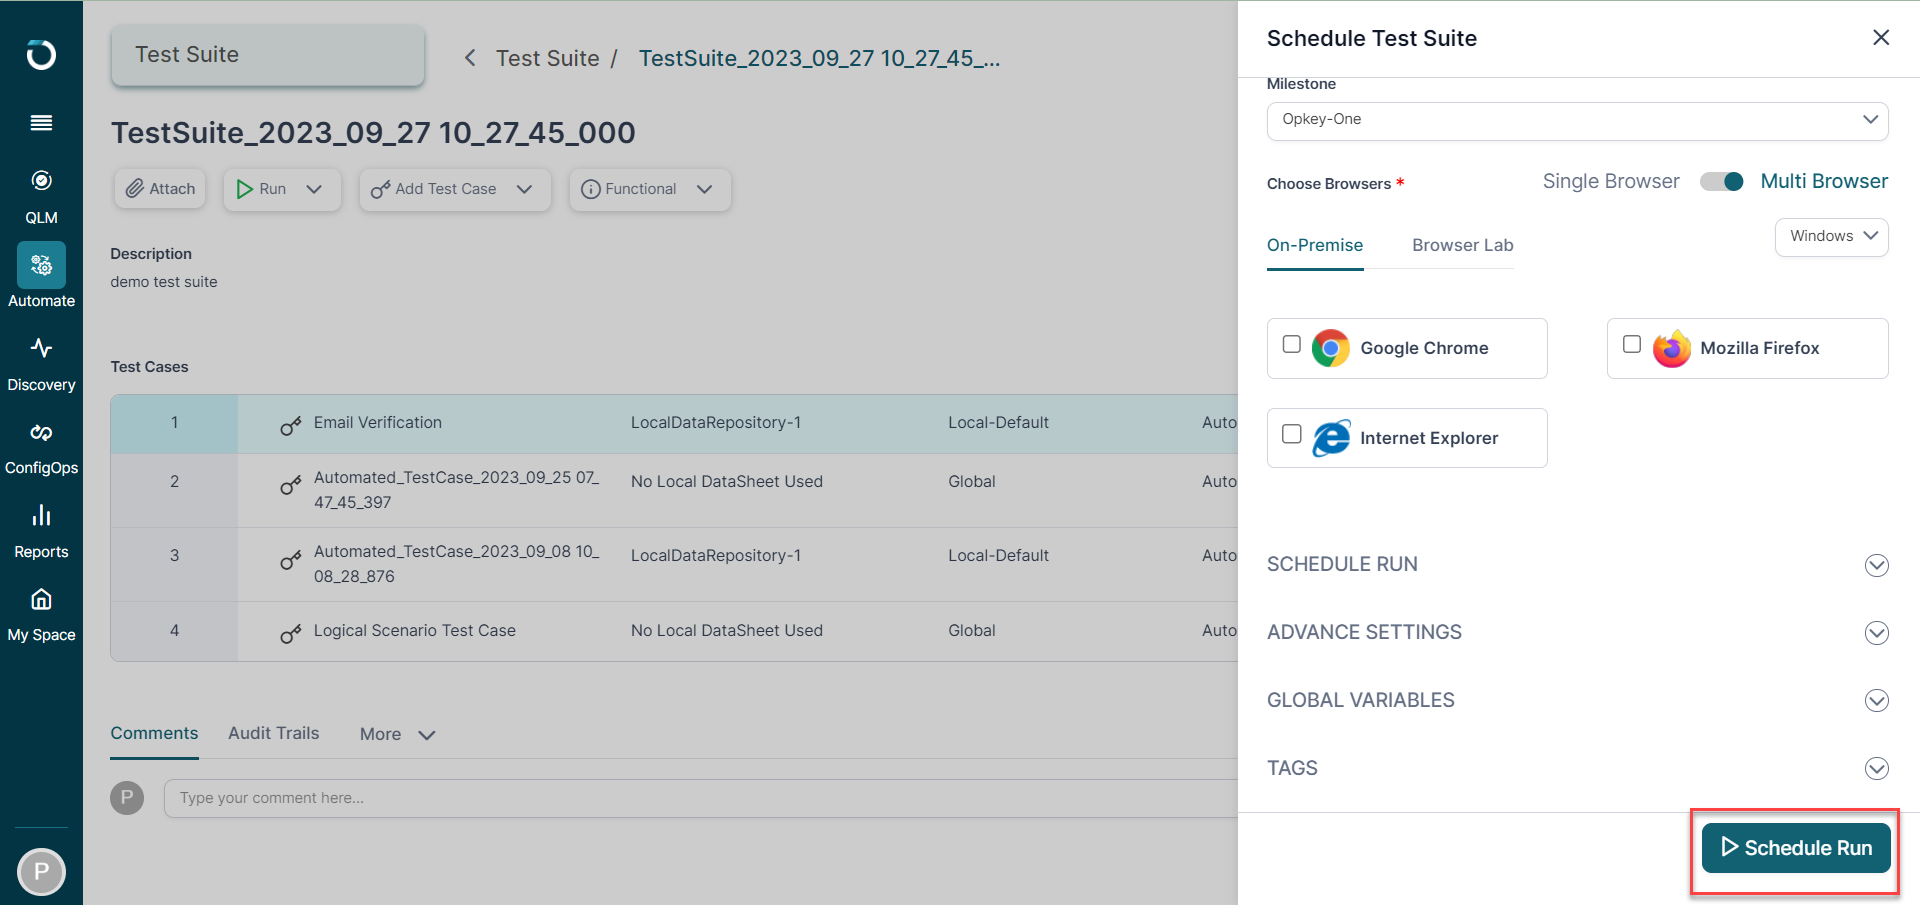Viewport: 1920px width, 905px height.
Task: Expand the ADVANCE SETTINGS section
Action: [x=1877, y=633]
